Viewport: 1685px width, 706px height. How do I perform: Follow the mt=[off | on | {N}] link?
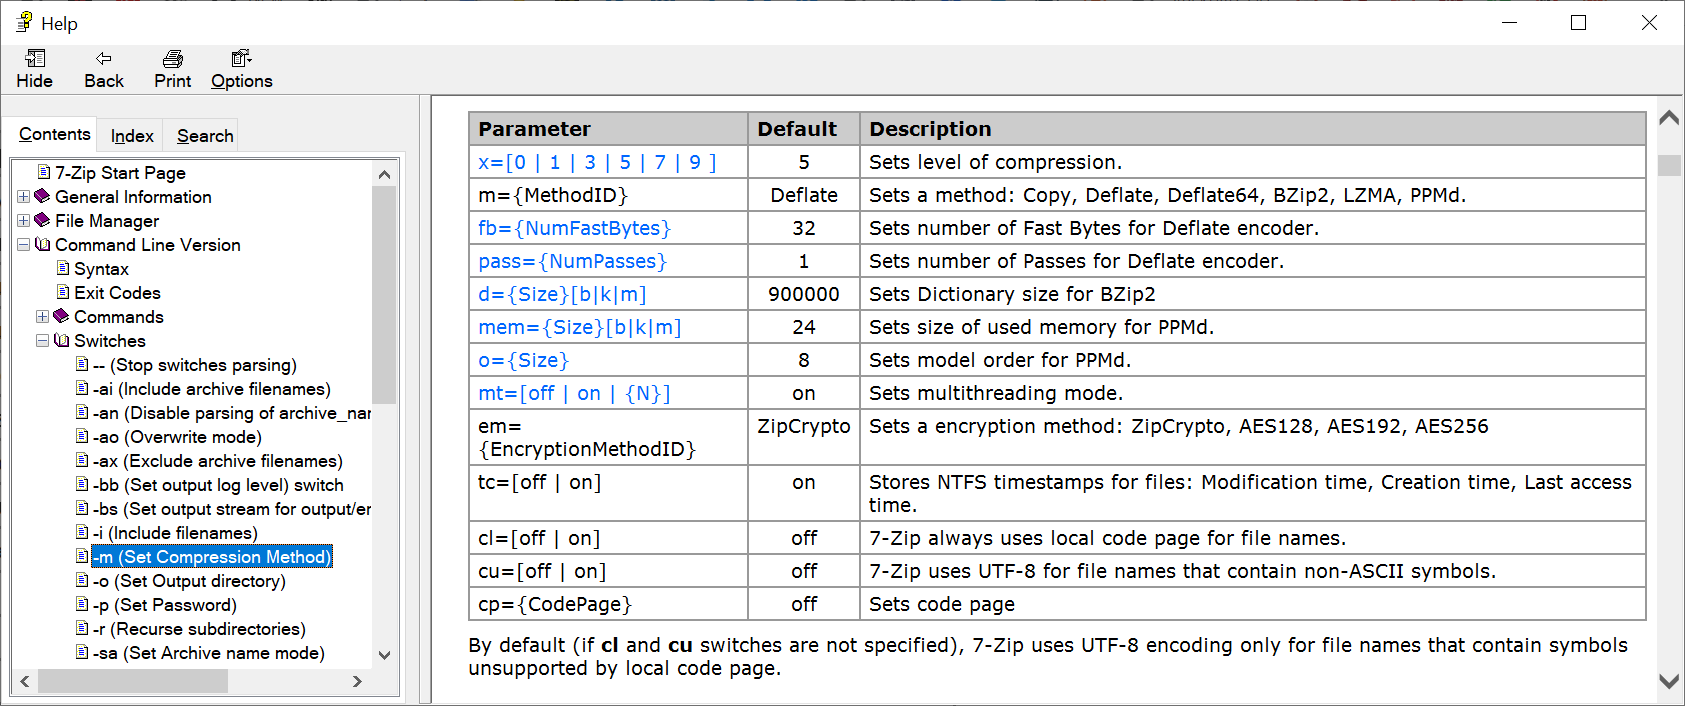click(574, 393)
